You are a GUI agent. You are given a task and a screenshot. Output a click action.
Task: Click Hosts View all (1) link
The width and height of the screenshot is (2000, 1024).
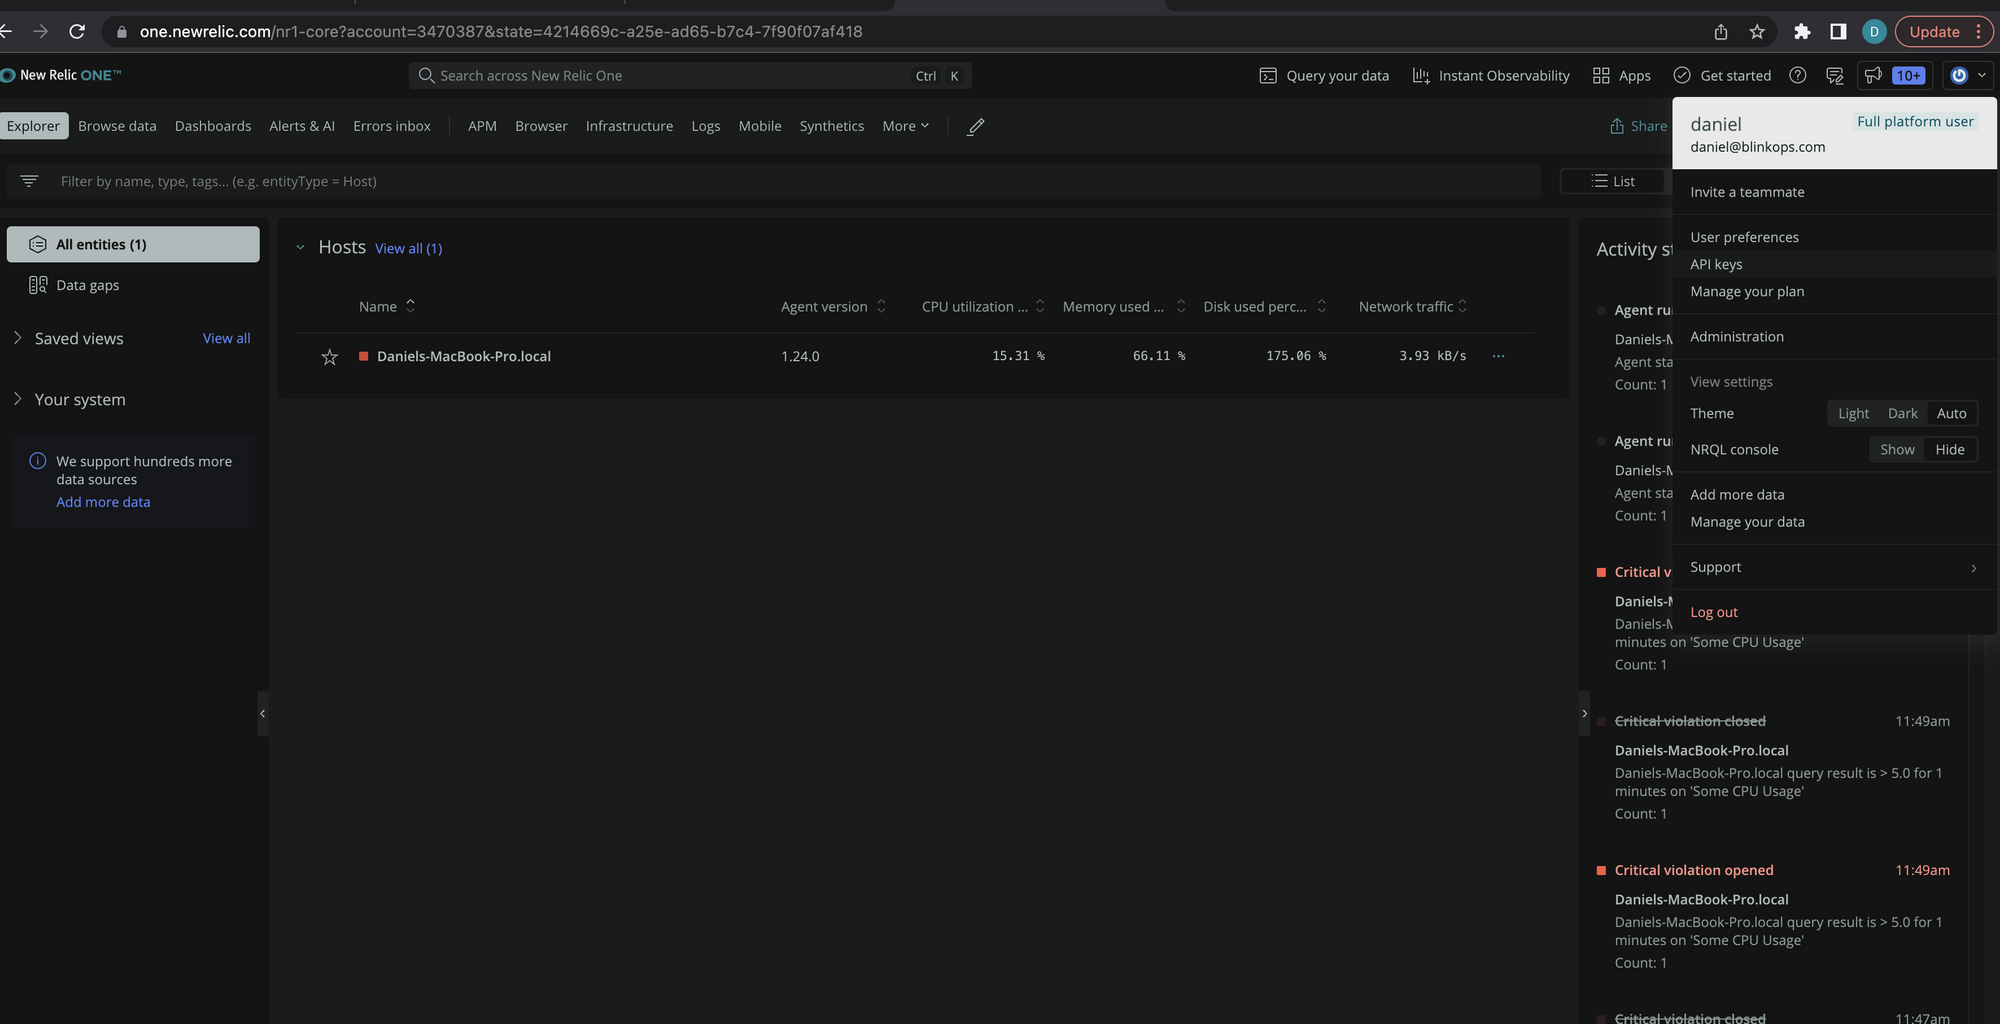pyautogui.click(x=408, y=249)
